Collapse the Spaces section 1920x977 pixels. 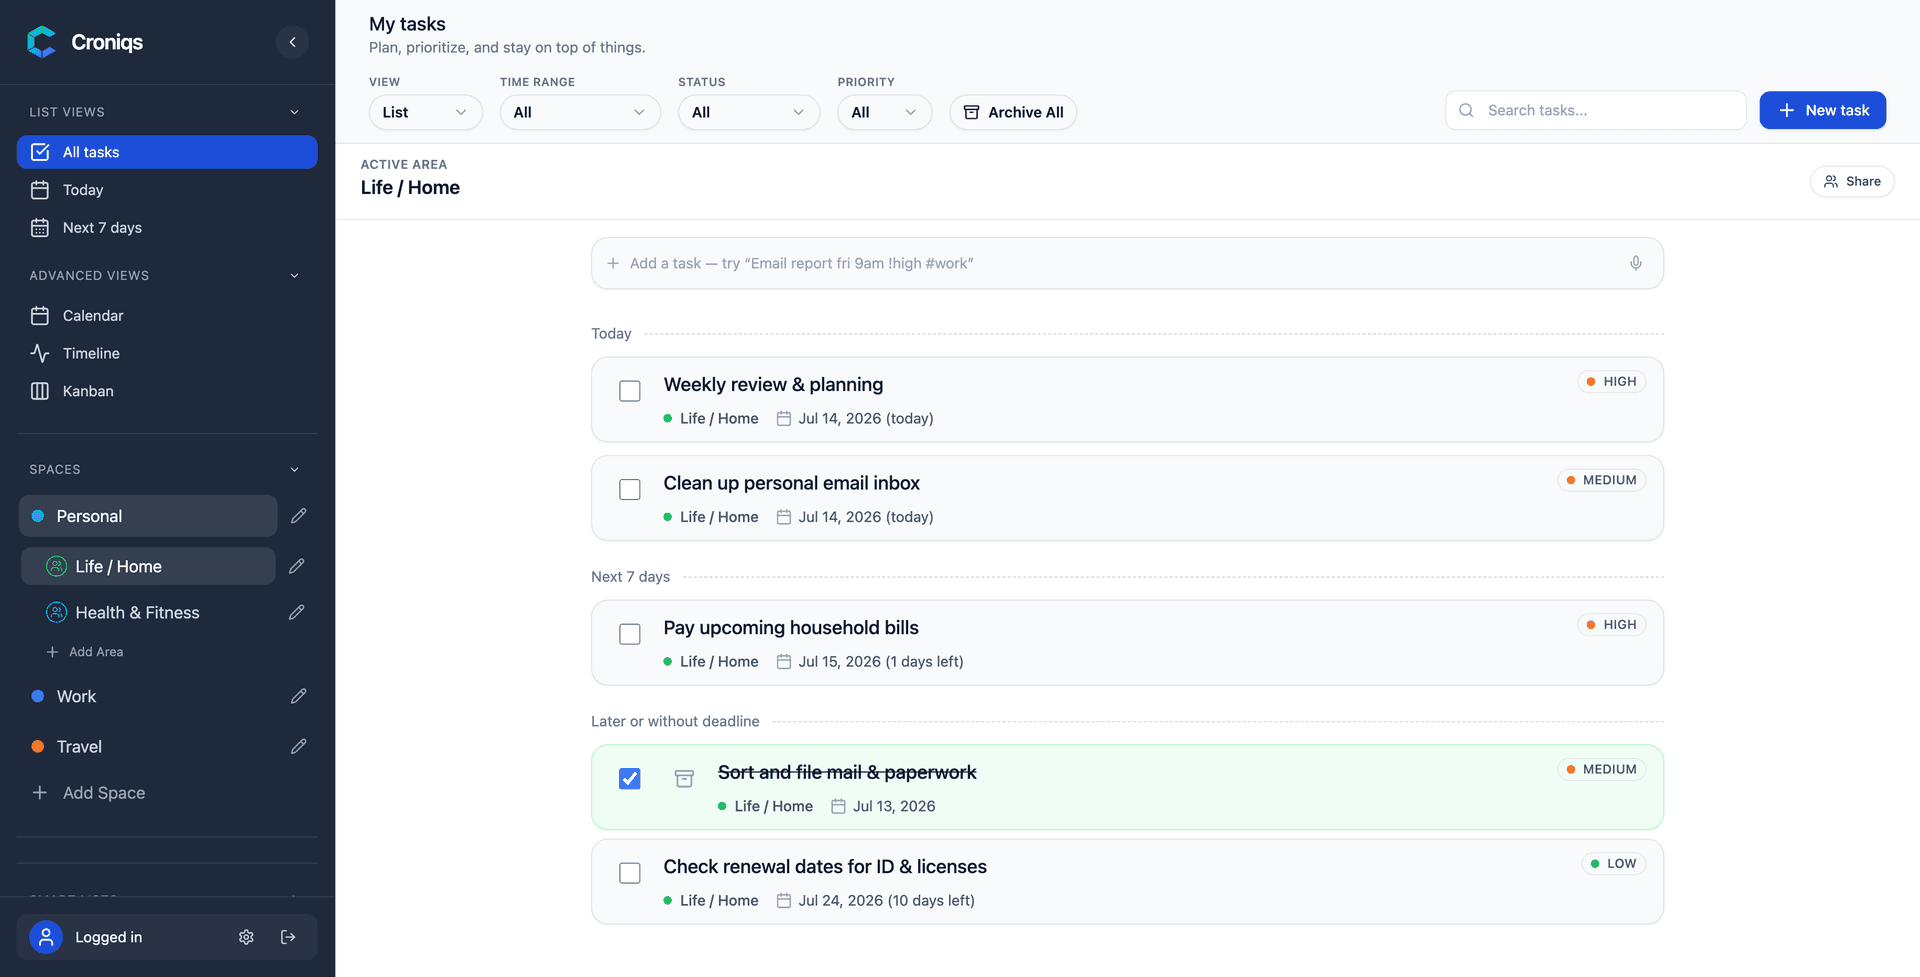294,469
